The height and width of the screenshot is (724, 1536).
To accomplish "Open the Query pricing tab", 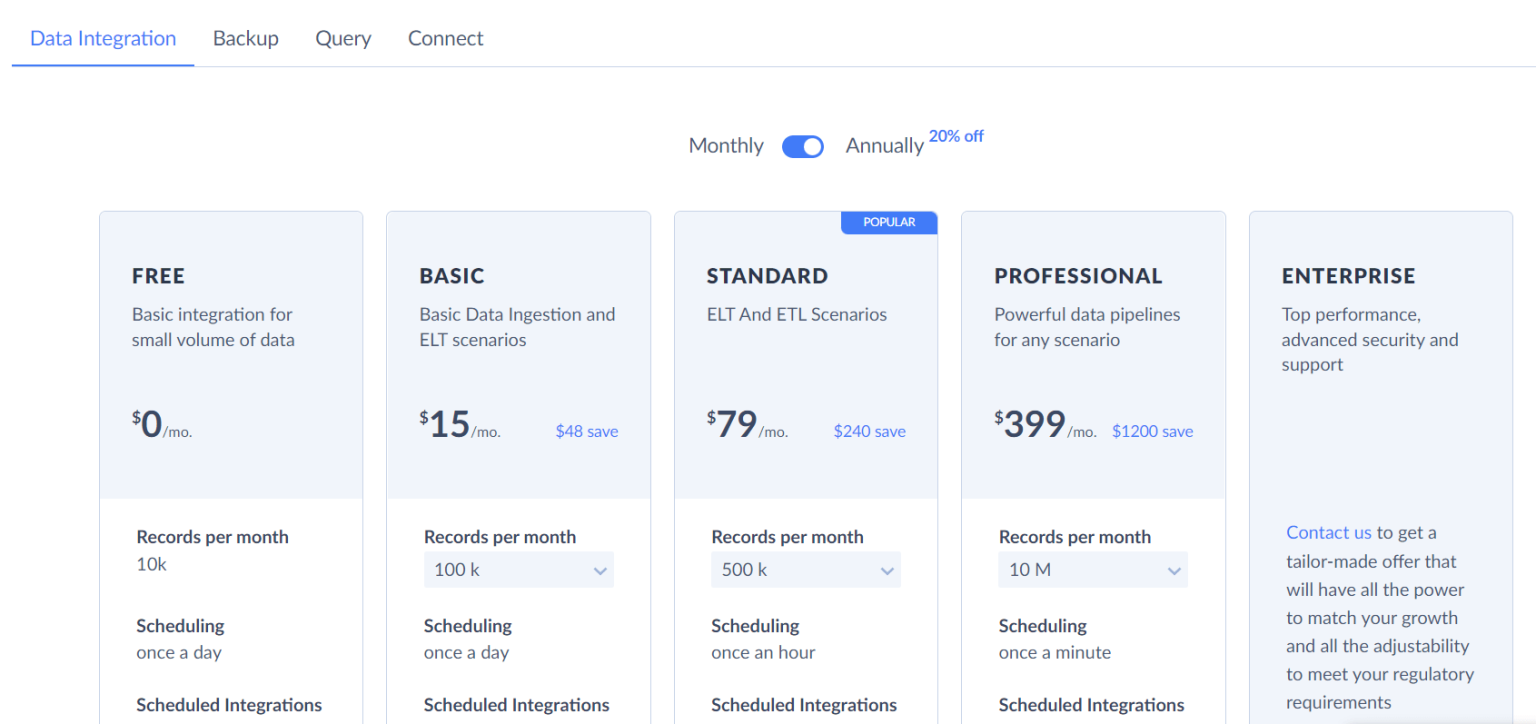I will pos(343,38).
